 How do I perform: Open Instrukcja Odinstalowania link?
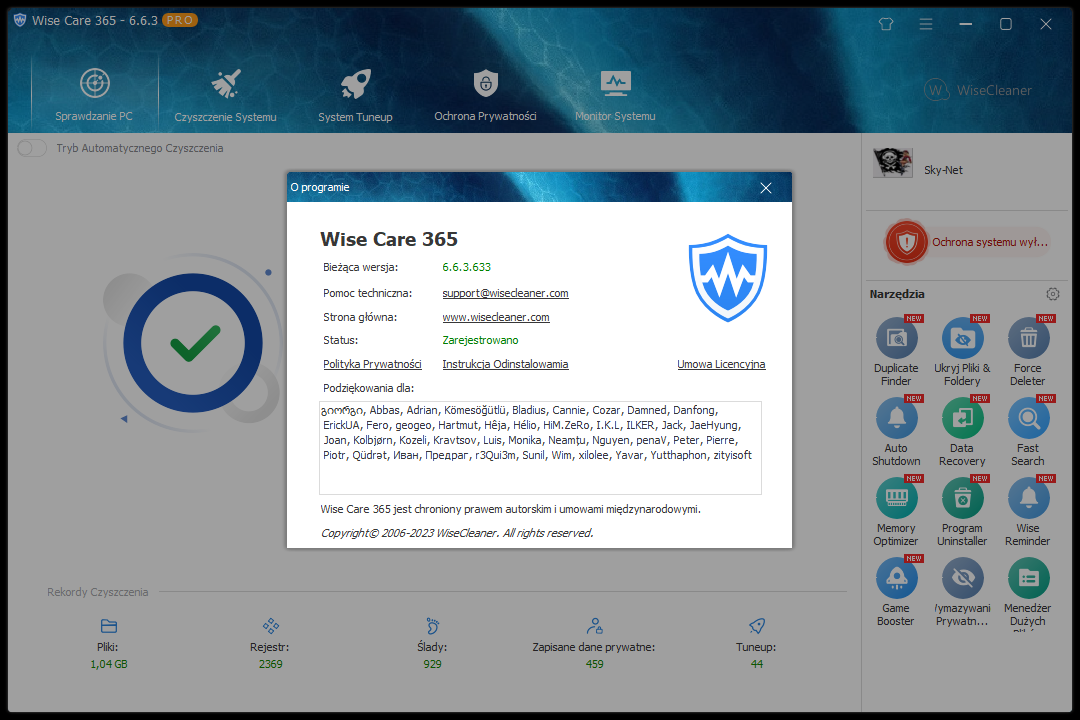pyautogui.click(x=505, y=364)
